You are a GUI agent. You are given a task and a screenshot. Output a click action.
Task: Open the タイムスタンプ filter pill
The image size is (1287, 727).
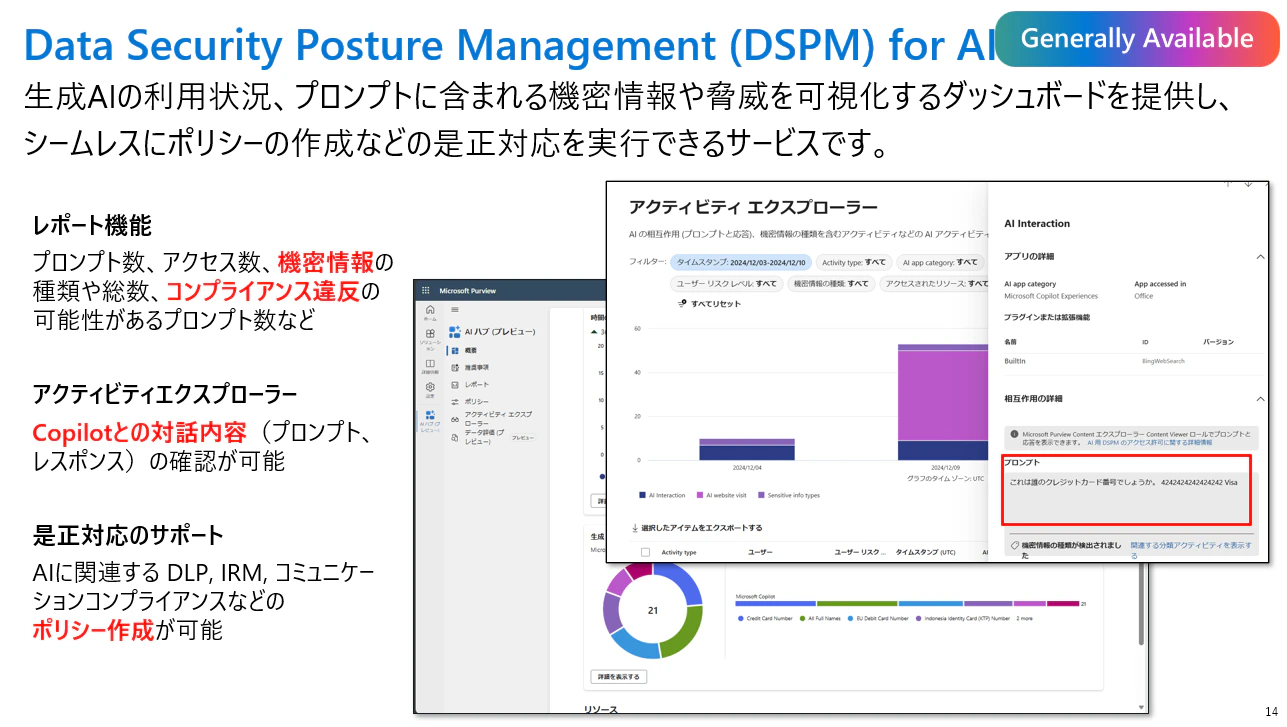click(739, 262)
